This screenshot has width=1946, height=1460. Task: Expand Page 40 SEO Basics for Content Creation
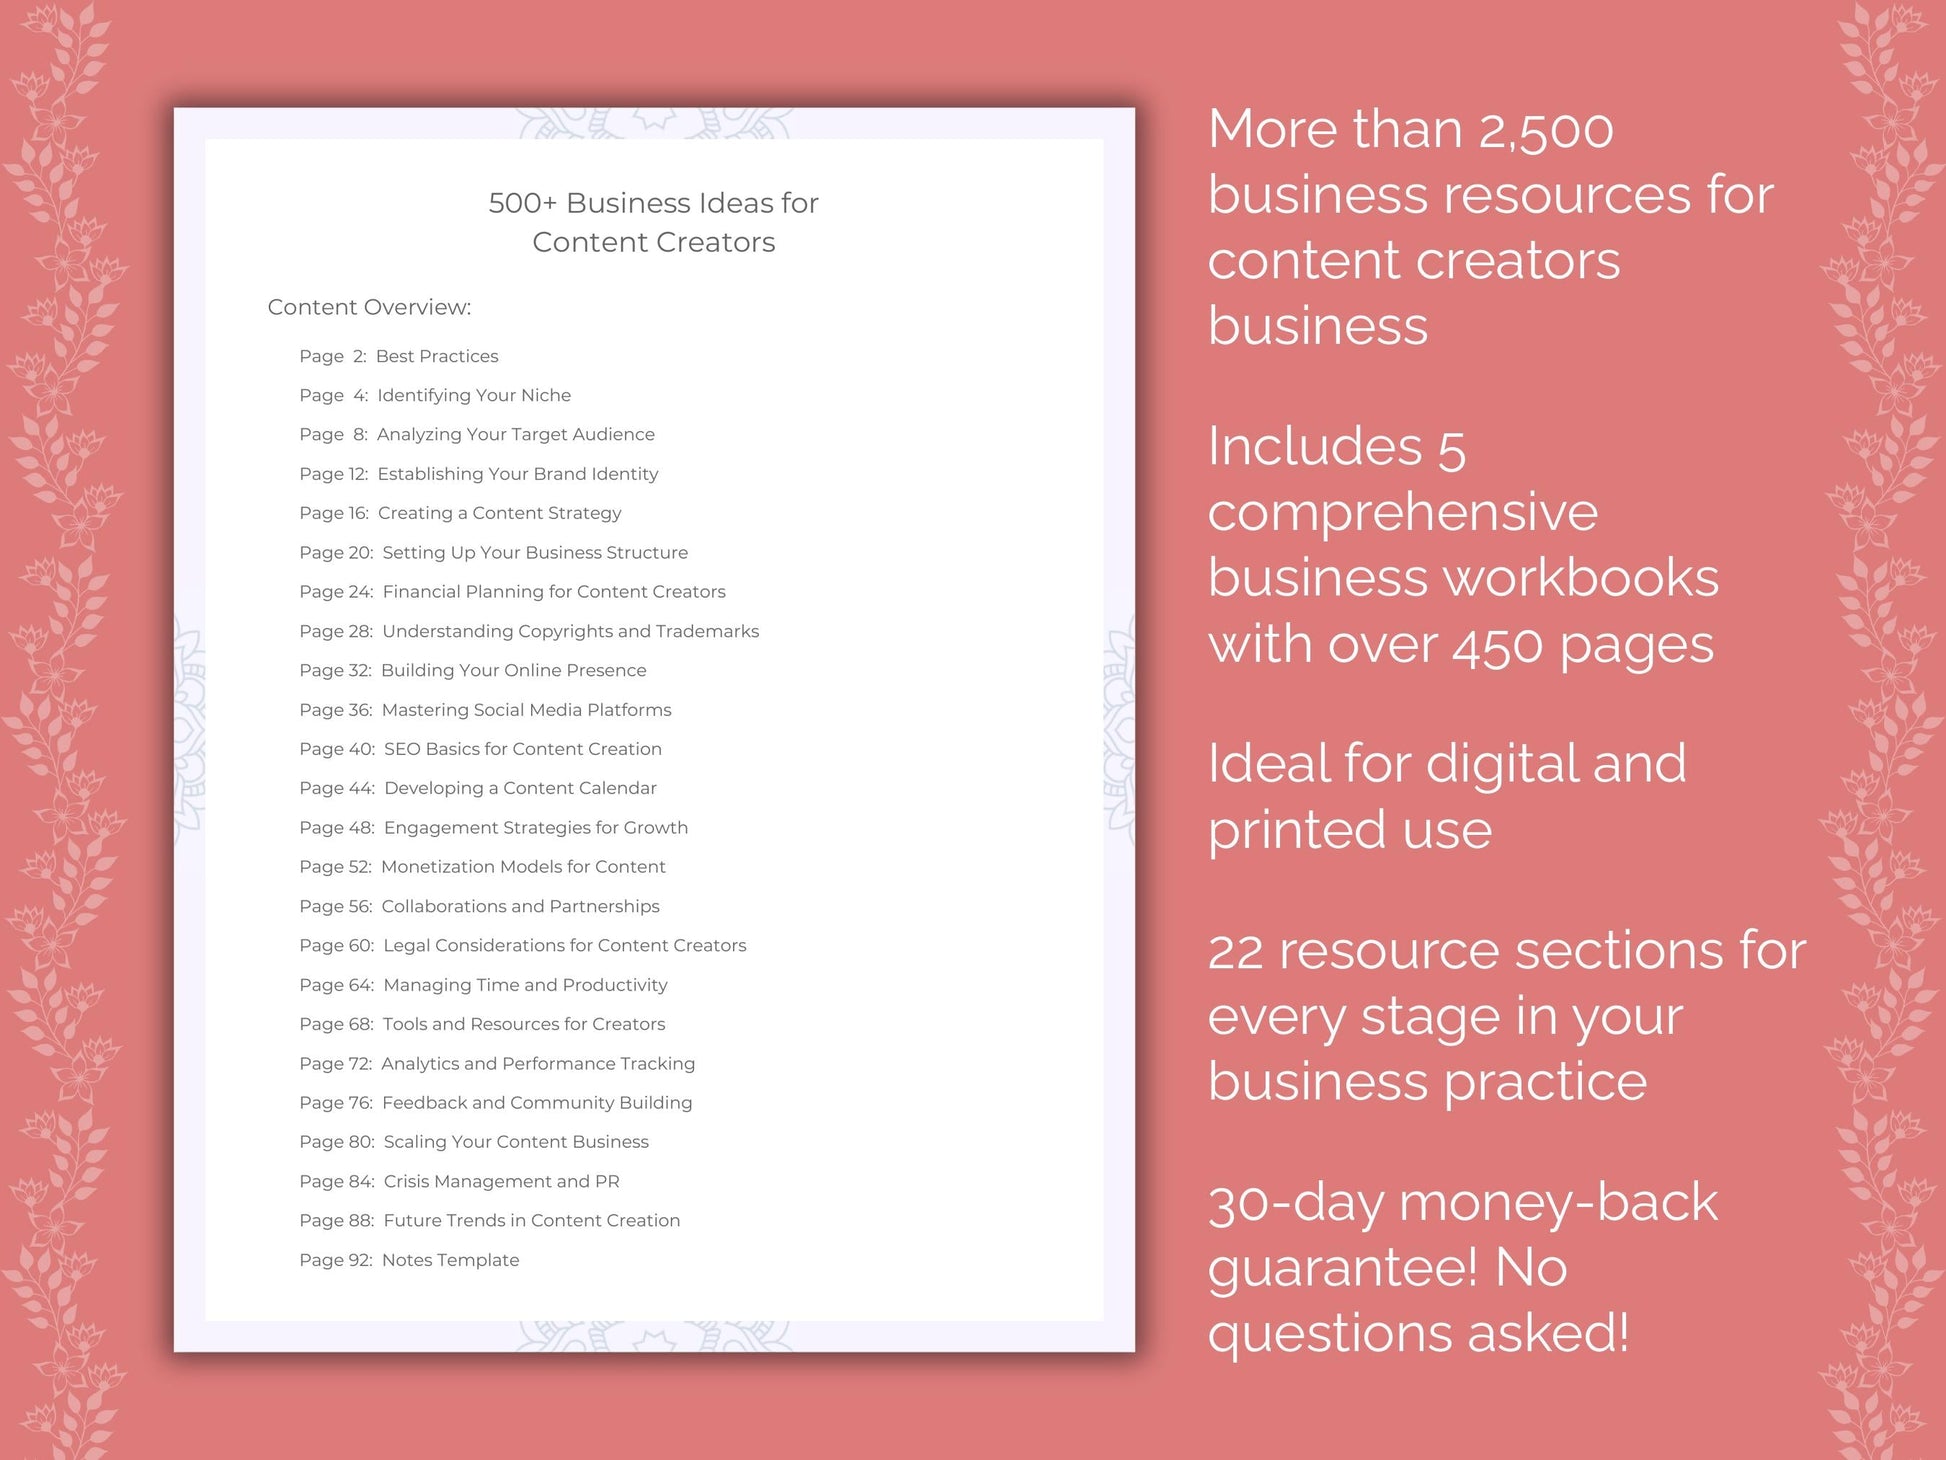click(x=521, y=751)
